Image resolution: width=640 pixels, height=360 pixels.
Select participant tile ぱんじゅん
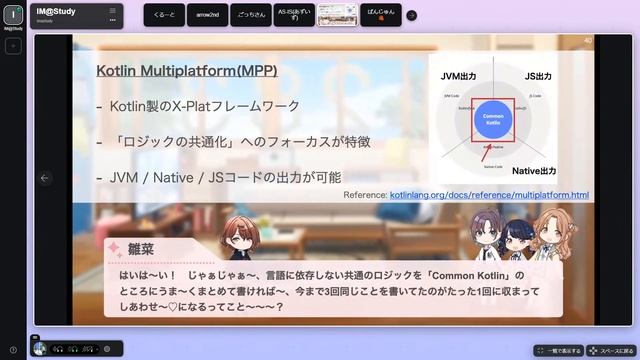pyautogui.click(x=381, y=15)
